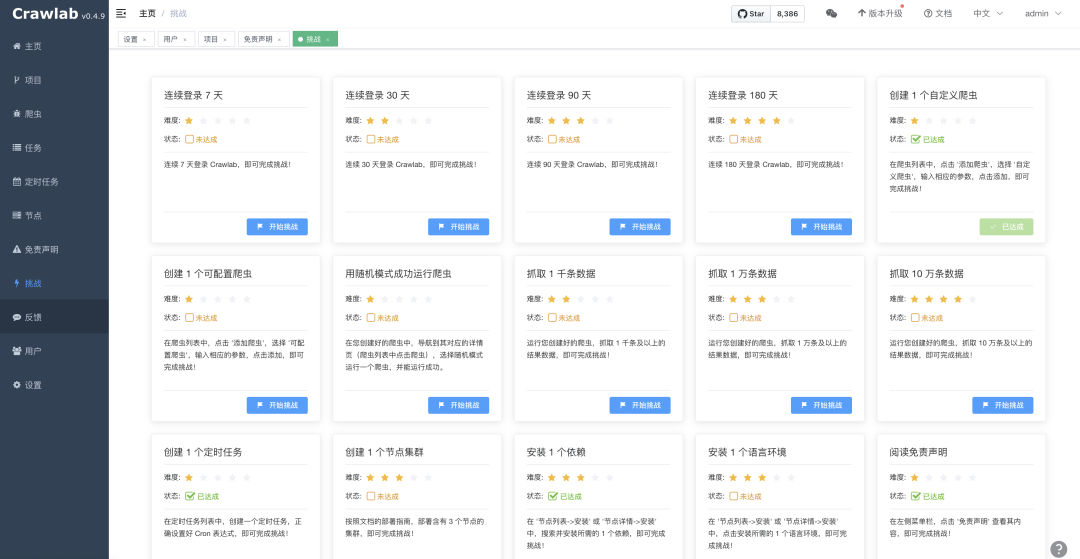1080x559 pixels.
Task: Click 已达成 button on 创建 1 个自定义爬虫
Action: coord(1006,227)
